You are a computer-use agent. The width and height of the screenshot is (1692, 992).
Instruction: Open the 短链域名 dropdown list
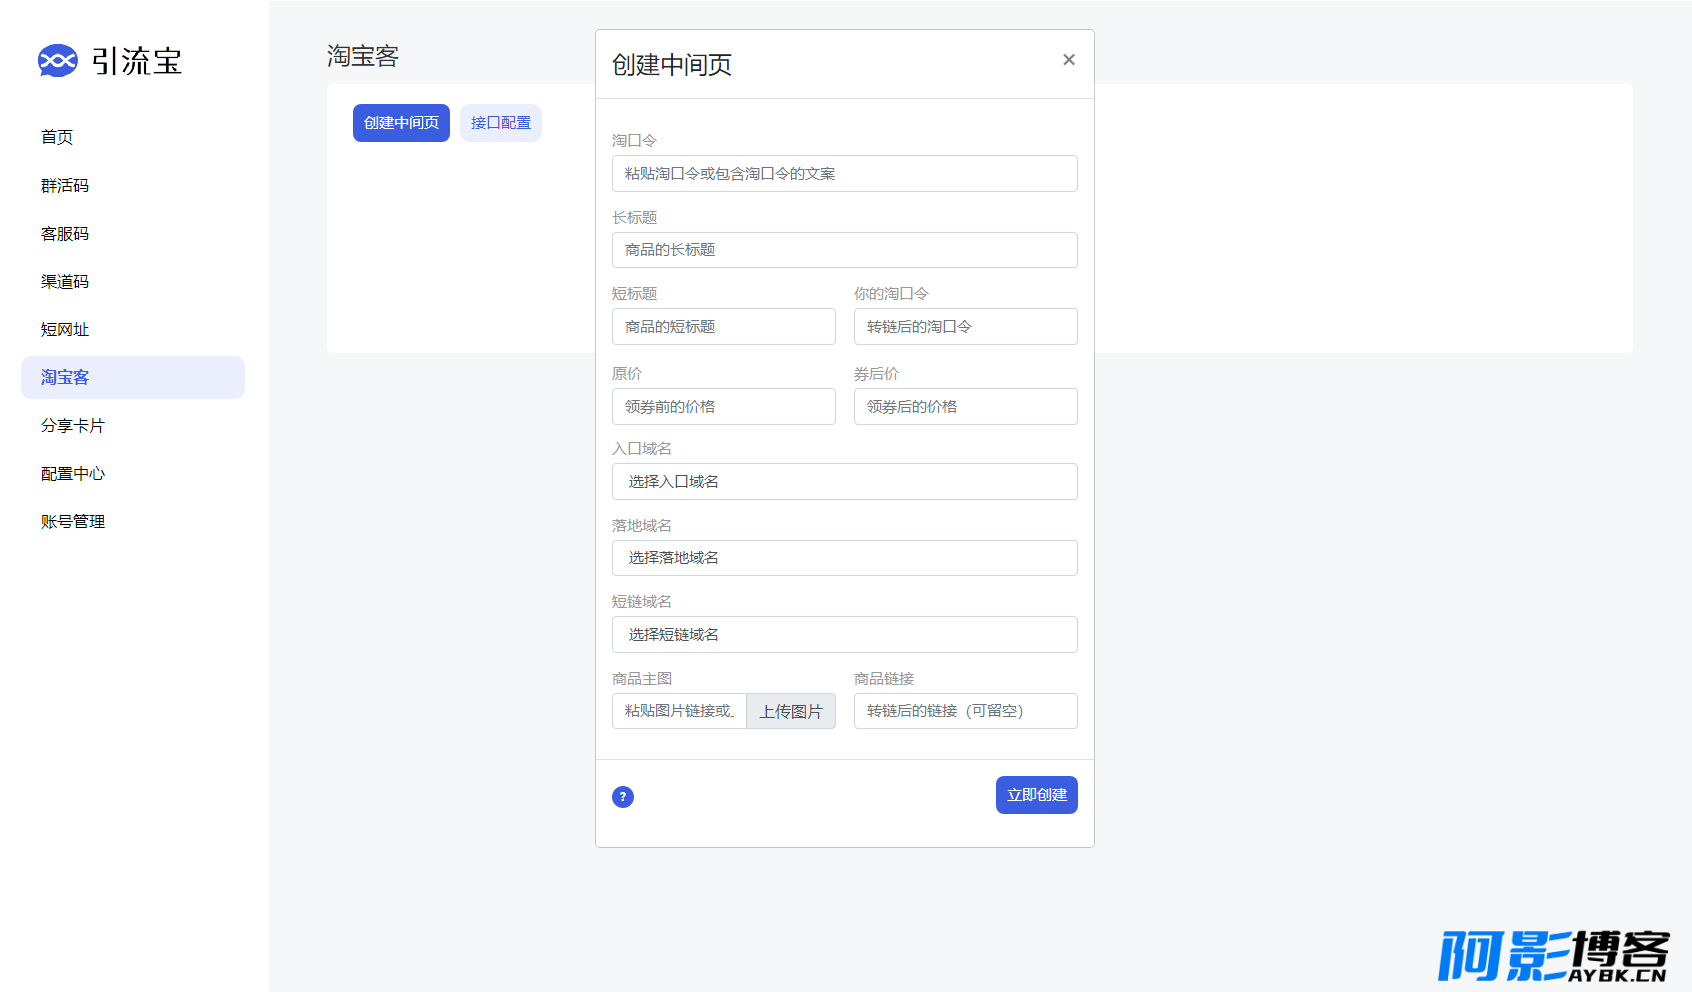coord(844,635)
